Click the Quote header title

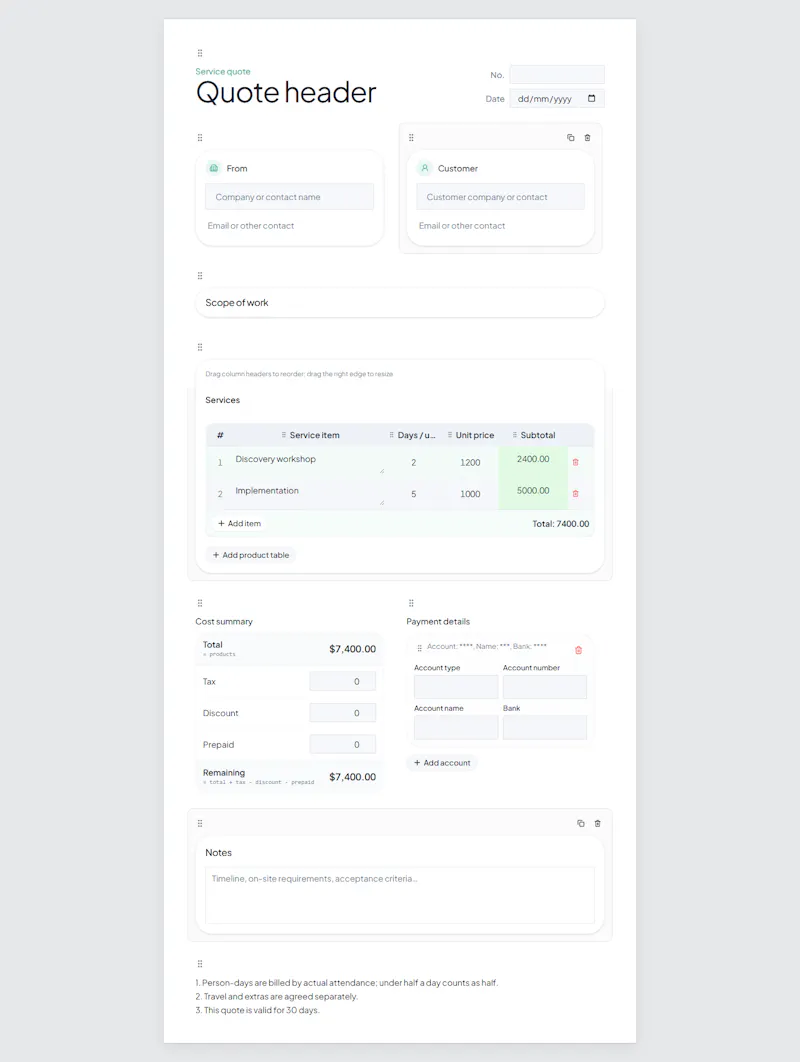pyautogui.click(x=286, y=93)
